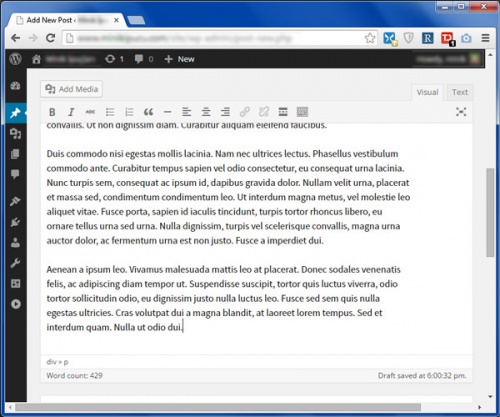The height and width of the screenshot is (417, 500).
Task: Insert a numbered list
Action: (129, 112)
